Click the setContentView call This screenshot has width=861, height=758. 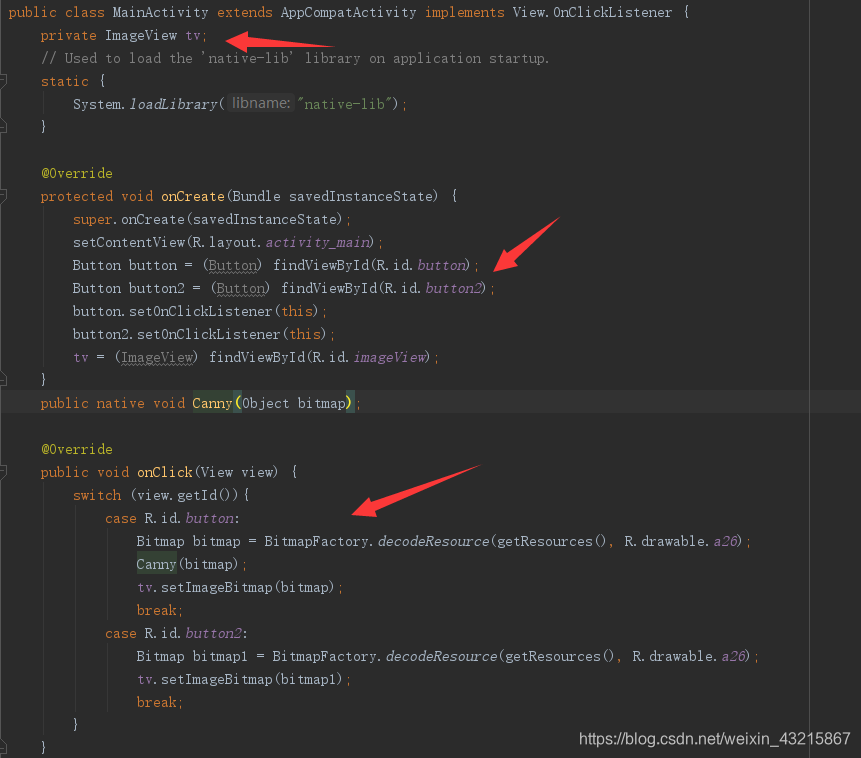pyautogui.click(x=129, y=242)
